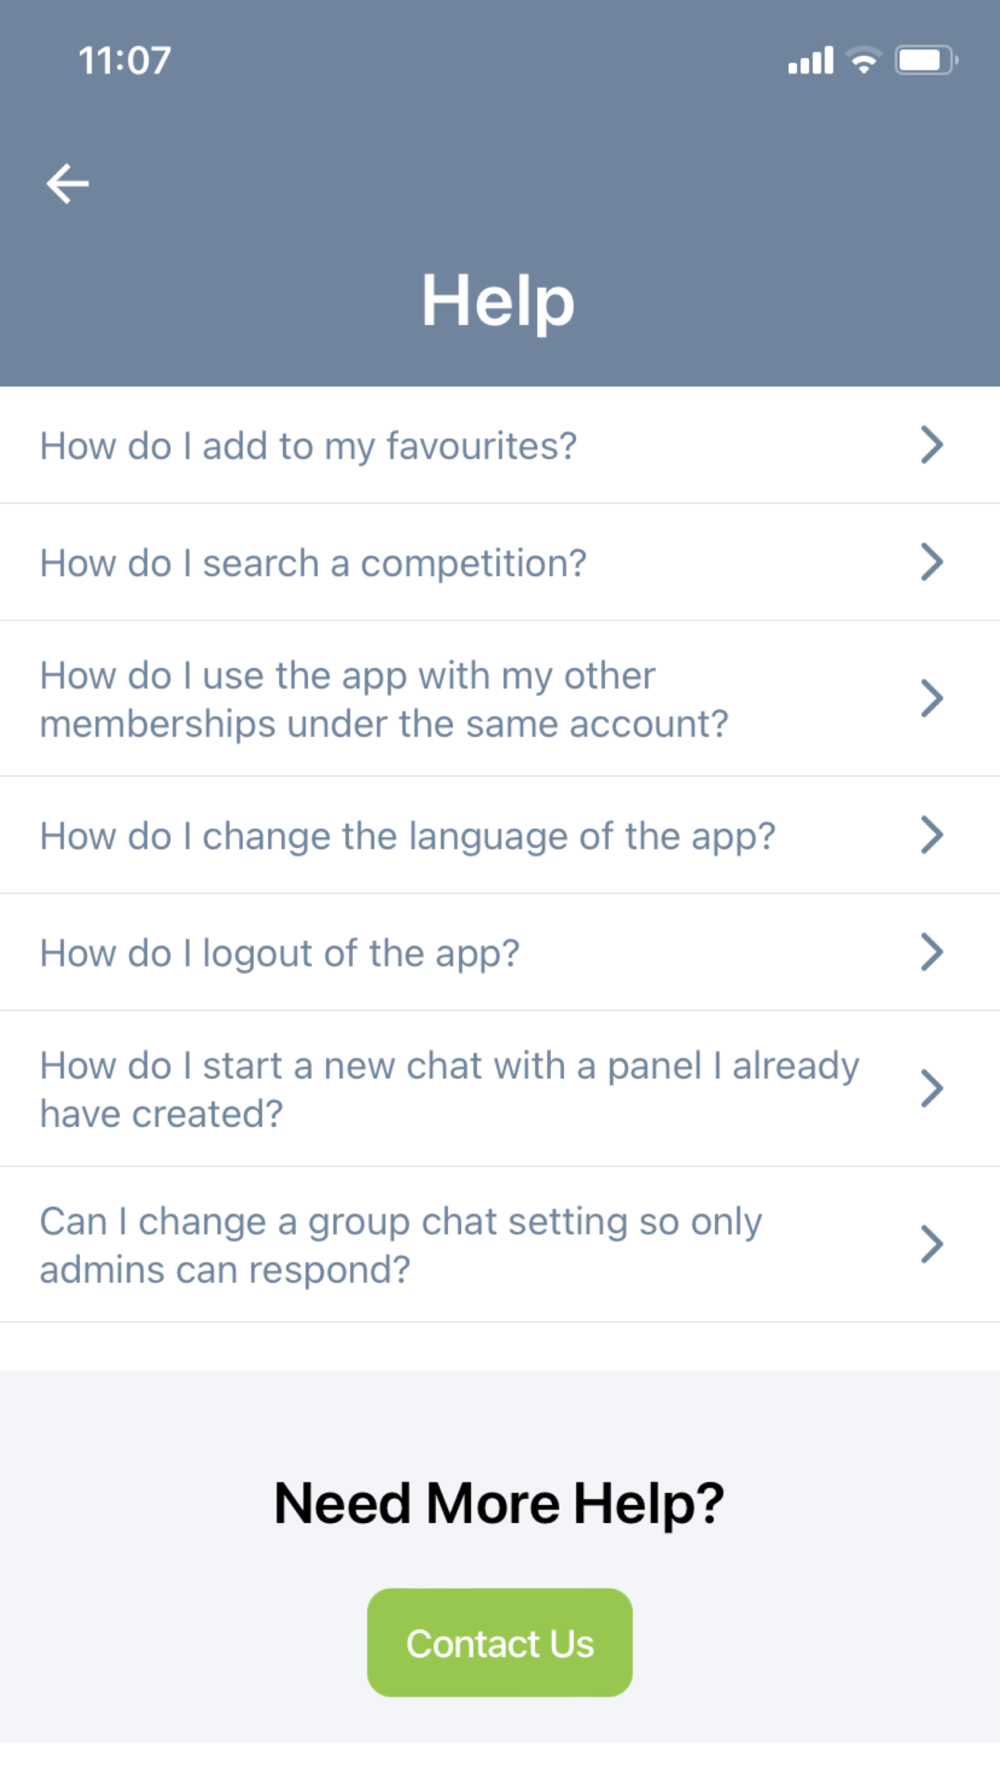Open the admins-only group chat setting question
The width and height of the screenshot is (1000, 1778).
tap(400, 1245)
